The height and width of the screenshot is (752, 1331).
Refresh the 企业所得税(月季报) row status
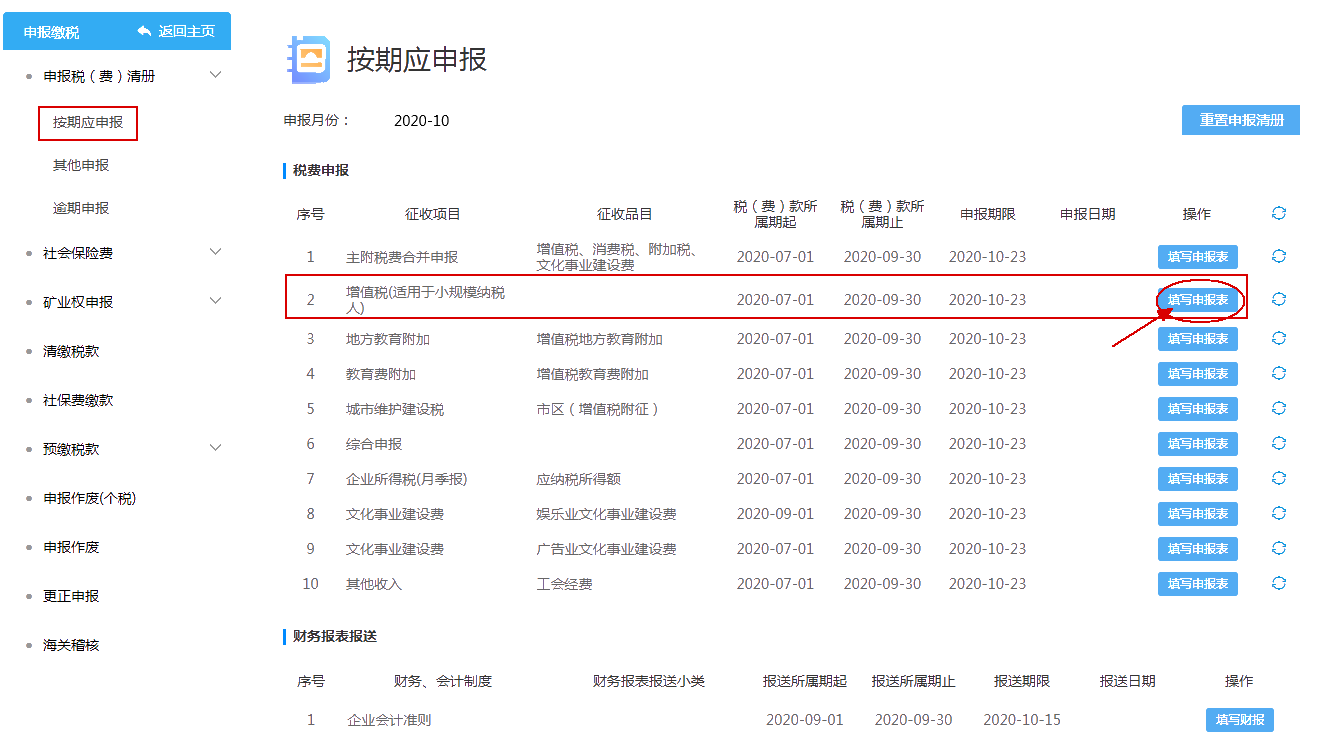(x=1277, y=478)
